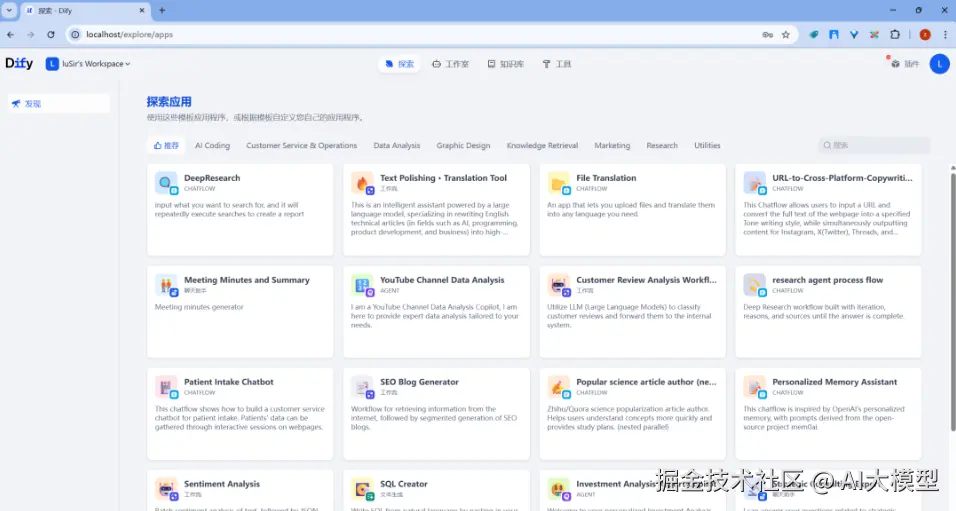This screenshot has width=956, height=511.
Task: Filter by Research category
Action: coord(662,145)
